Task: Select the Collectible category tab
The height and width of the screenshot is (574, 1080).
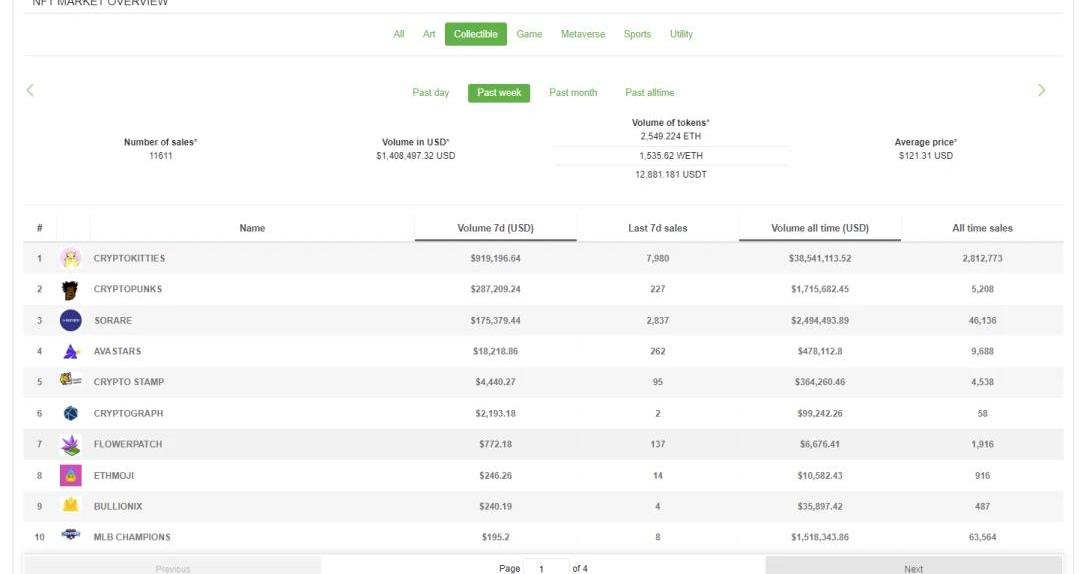Action: (x=475, y=34)
